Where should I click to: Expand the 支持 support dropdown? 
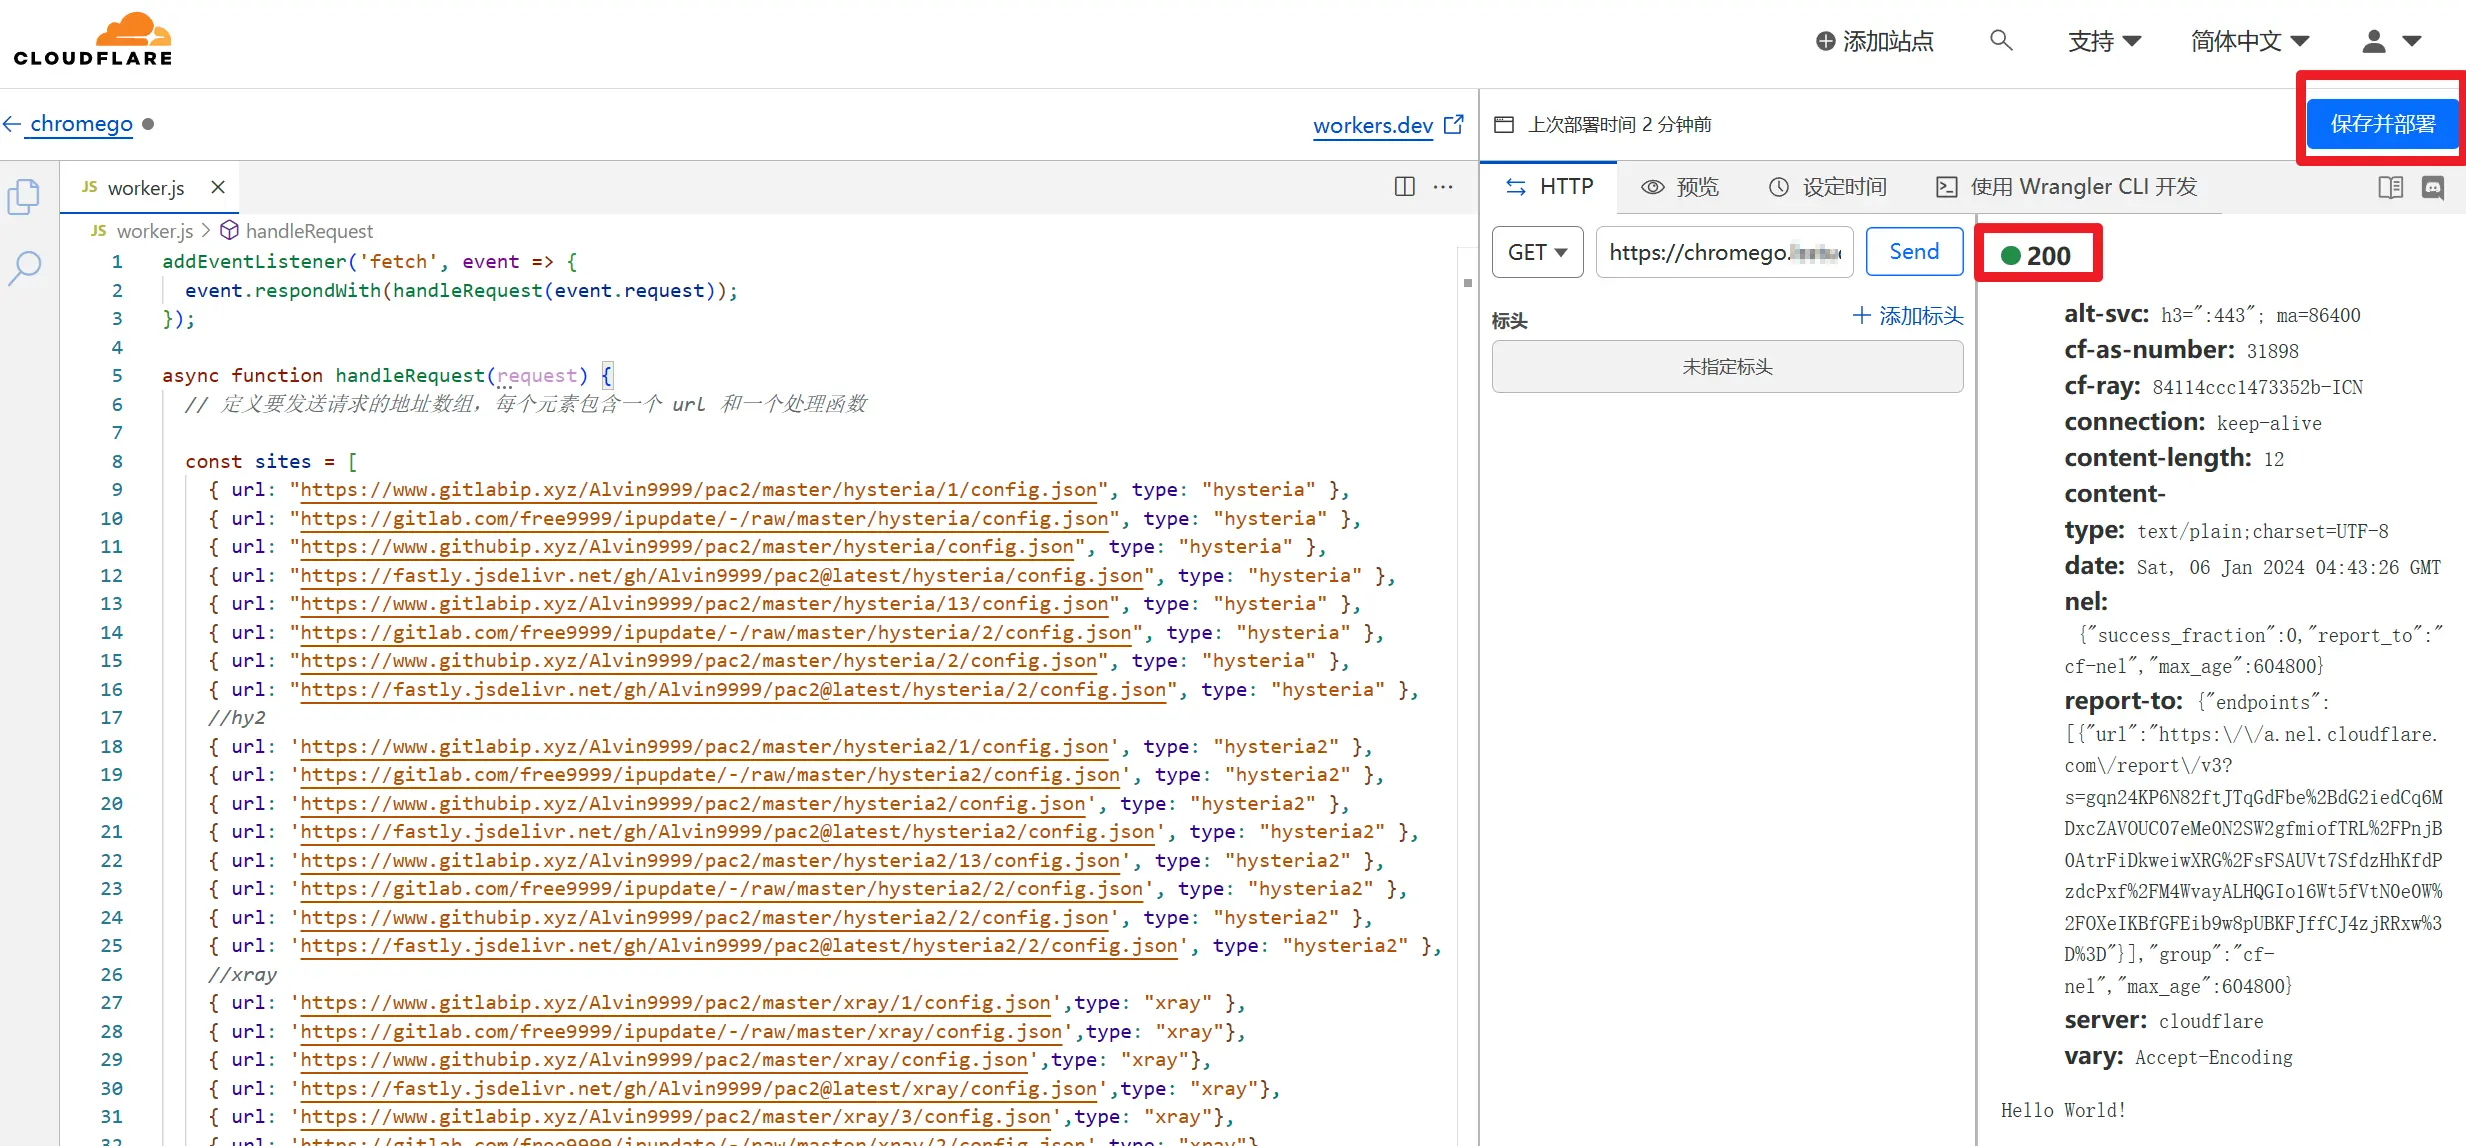pos(2104,41)
